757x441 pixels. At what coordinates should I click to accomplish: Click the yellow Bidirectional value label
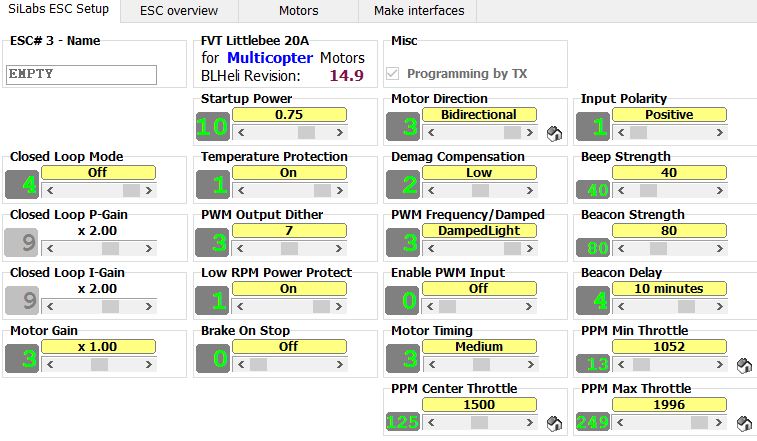pyautogui.click(x=479, y=115)
